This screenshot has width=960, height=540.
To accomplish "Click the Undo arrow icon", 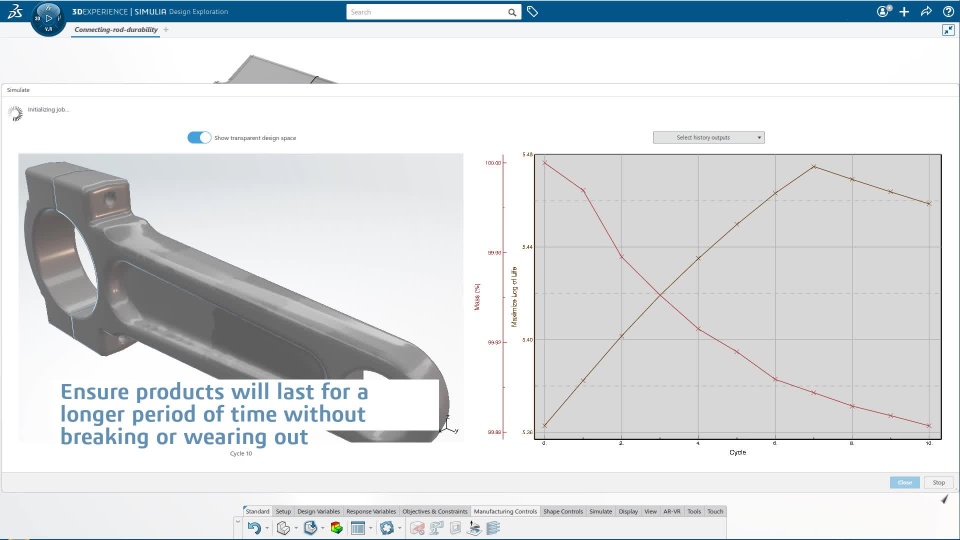I will (254, 528).
